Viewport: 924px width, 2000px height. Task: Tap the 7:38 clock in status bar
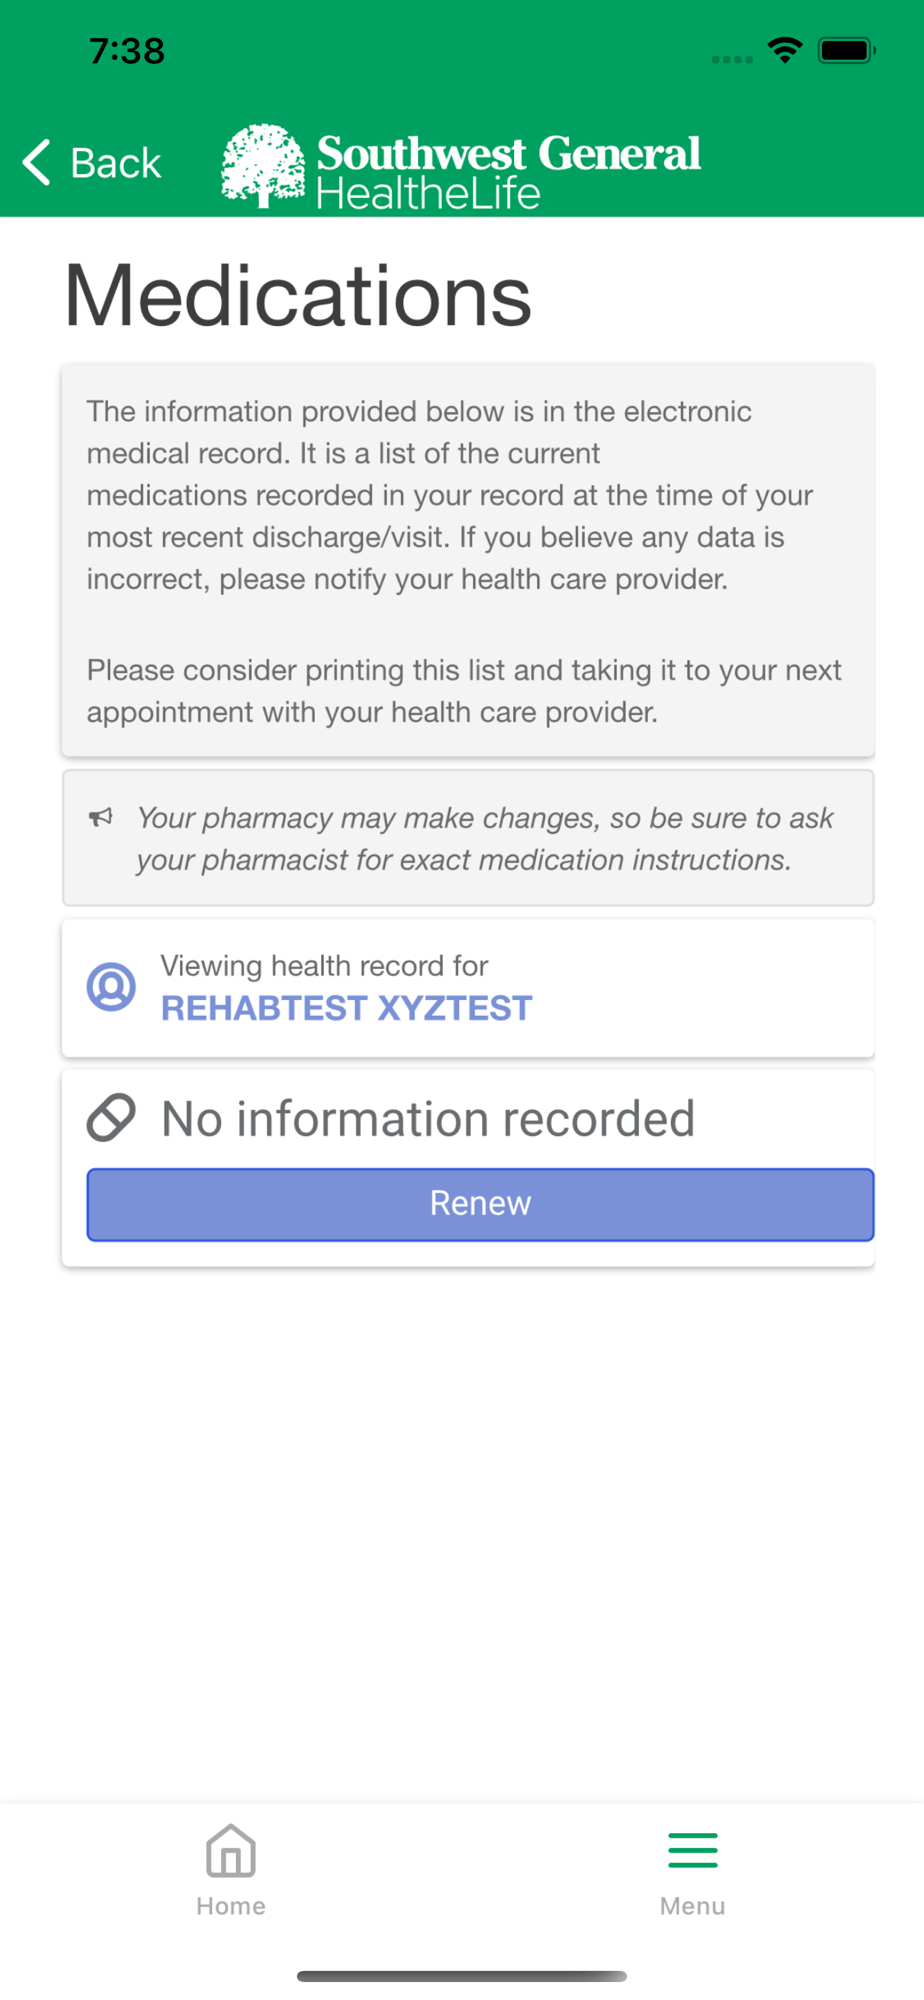[x=127, y=51]
